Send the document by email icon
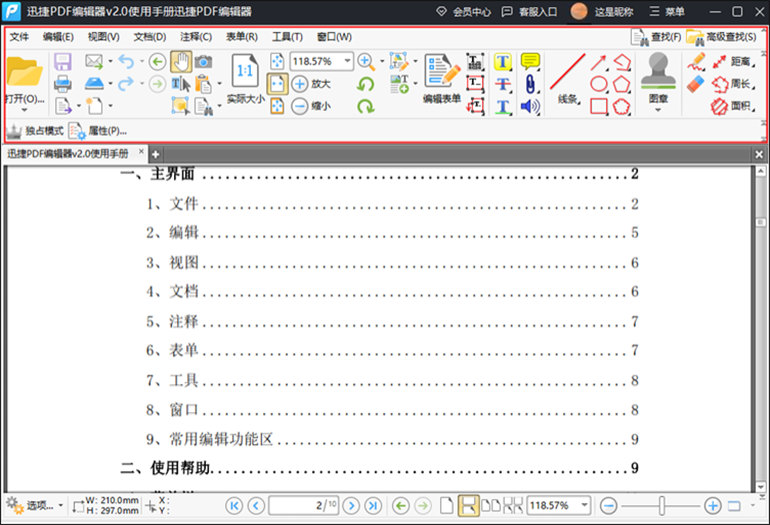770x525 pixels. (94, 61)
